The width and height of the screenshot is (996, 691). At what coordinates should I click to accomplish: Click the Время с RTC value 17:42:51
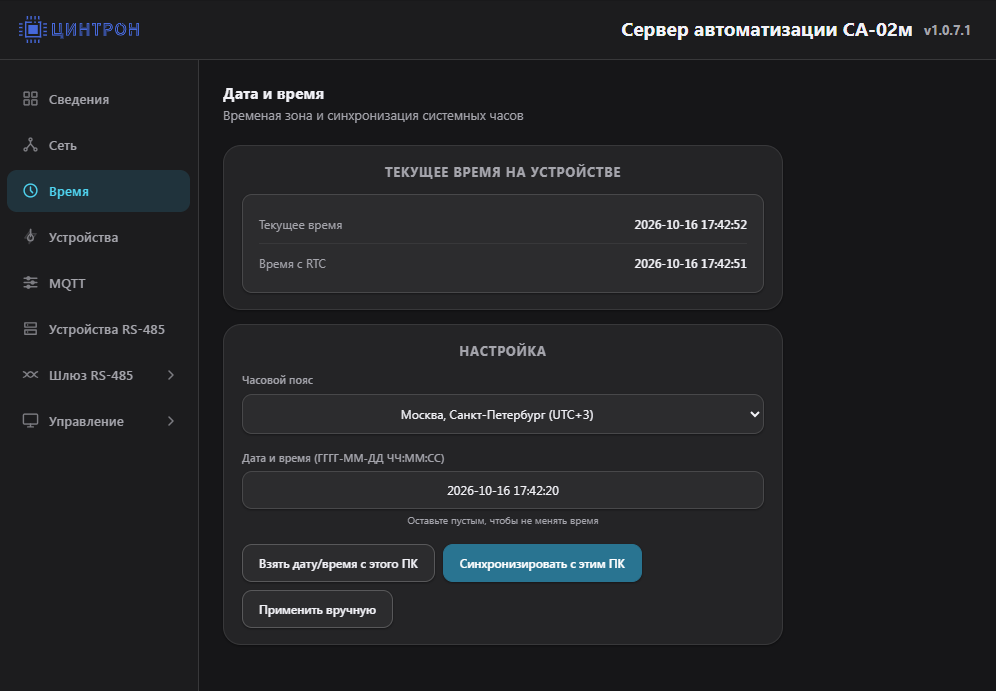[x=690, y=264]
